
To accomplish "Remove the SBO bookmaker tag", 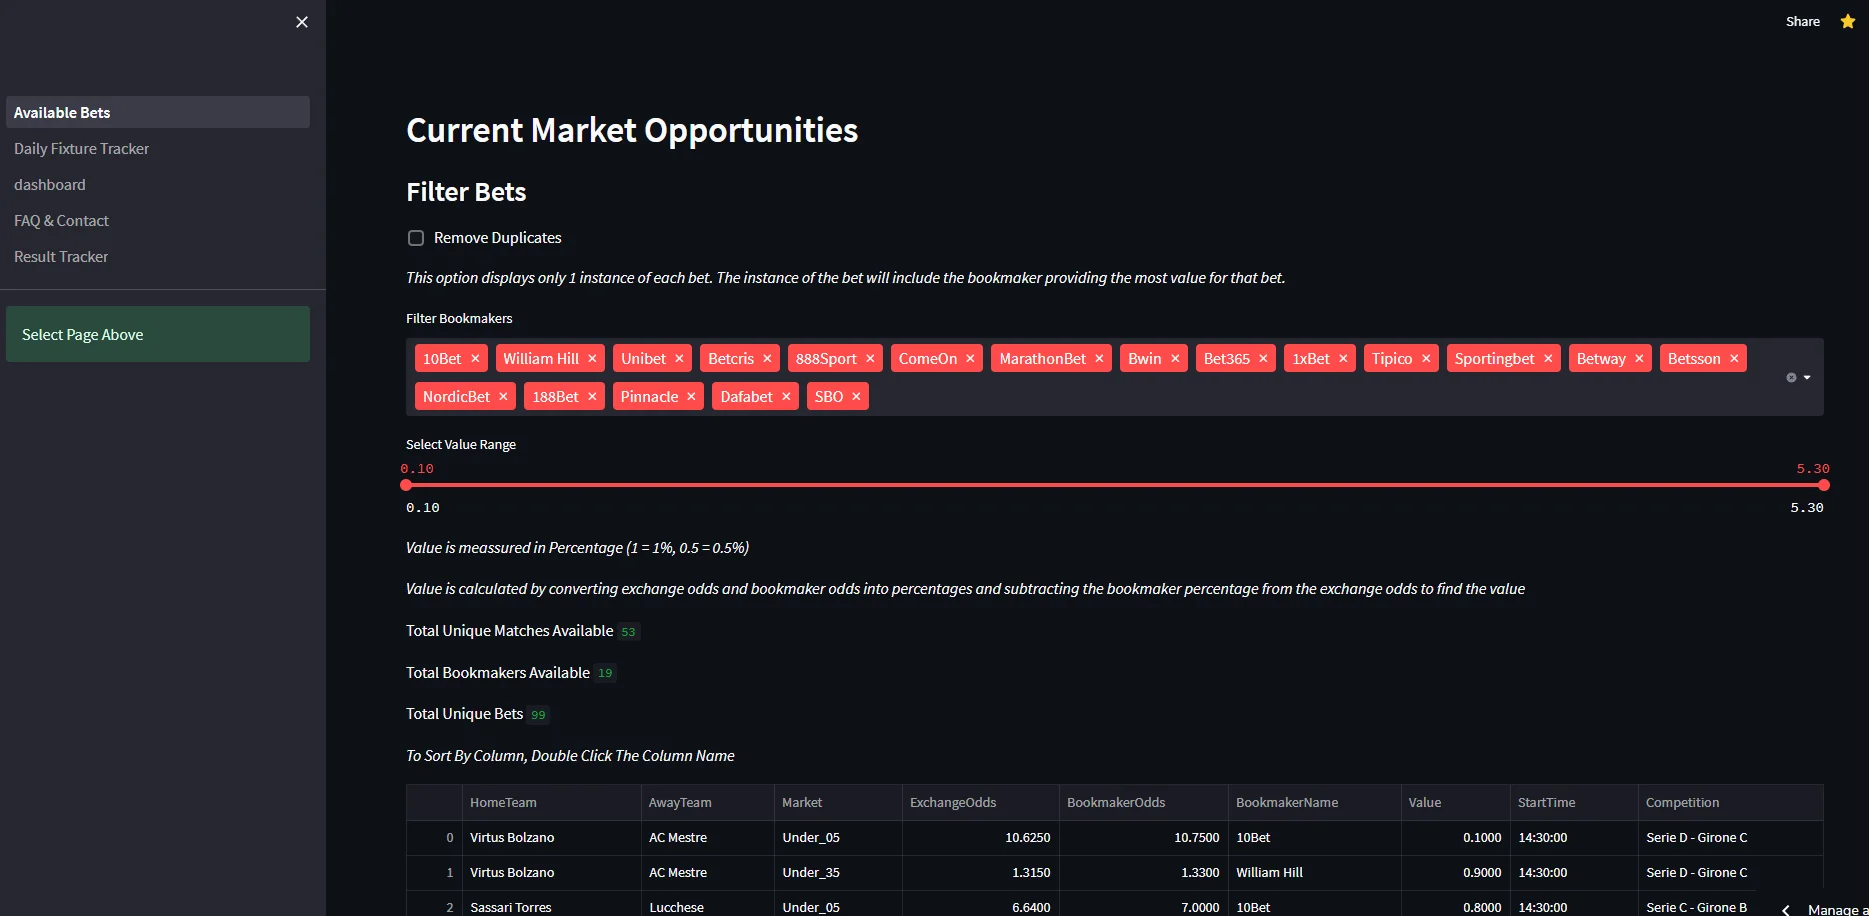I will click(856, 397).
